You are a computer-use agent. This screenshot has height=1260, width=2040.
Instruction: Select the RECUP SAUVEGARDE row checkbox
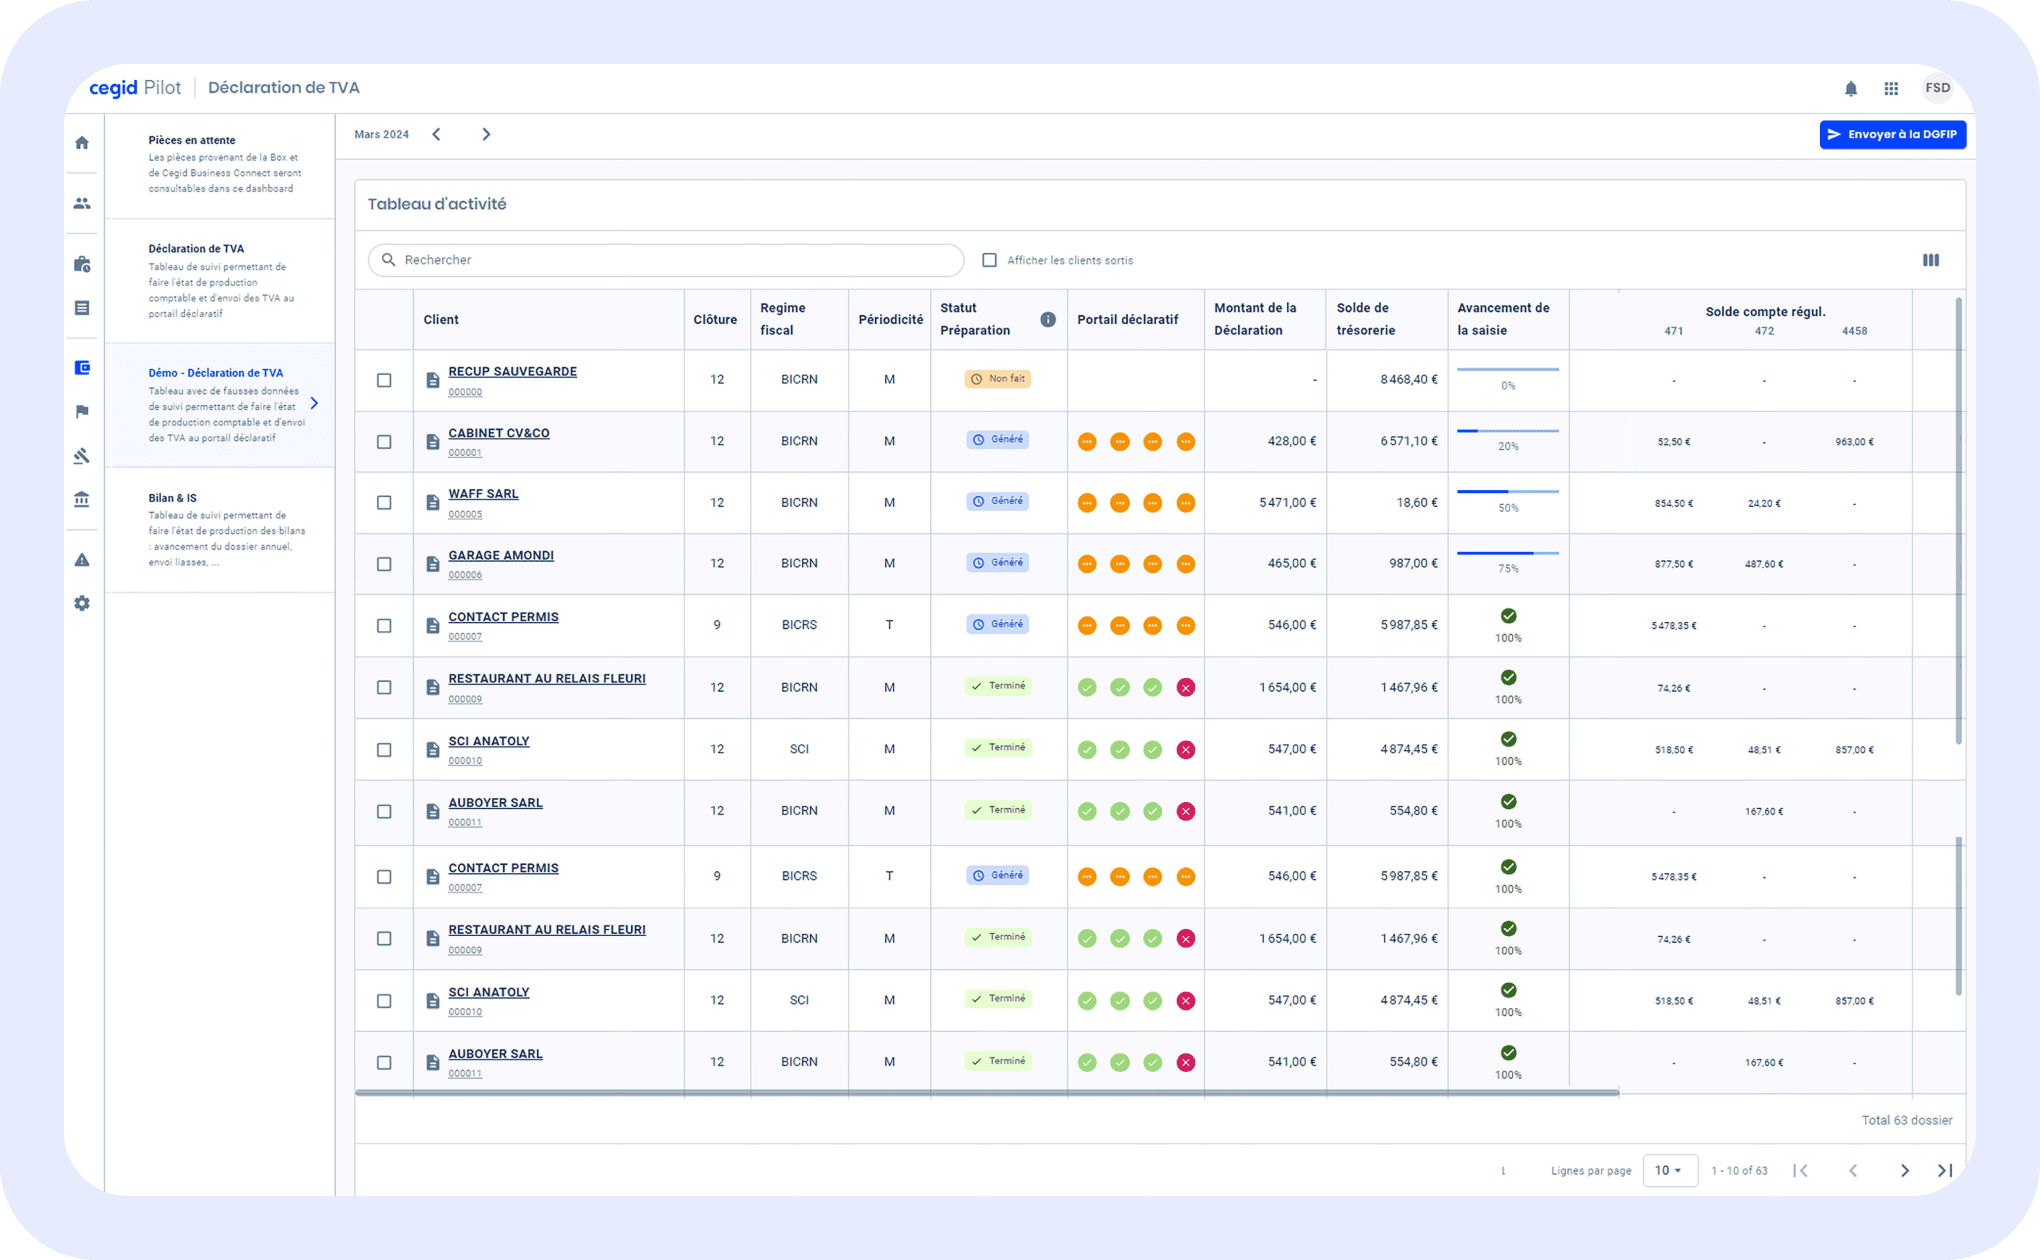tap(384, 380)
